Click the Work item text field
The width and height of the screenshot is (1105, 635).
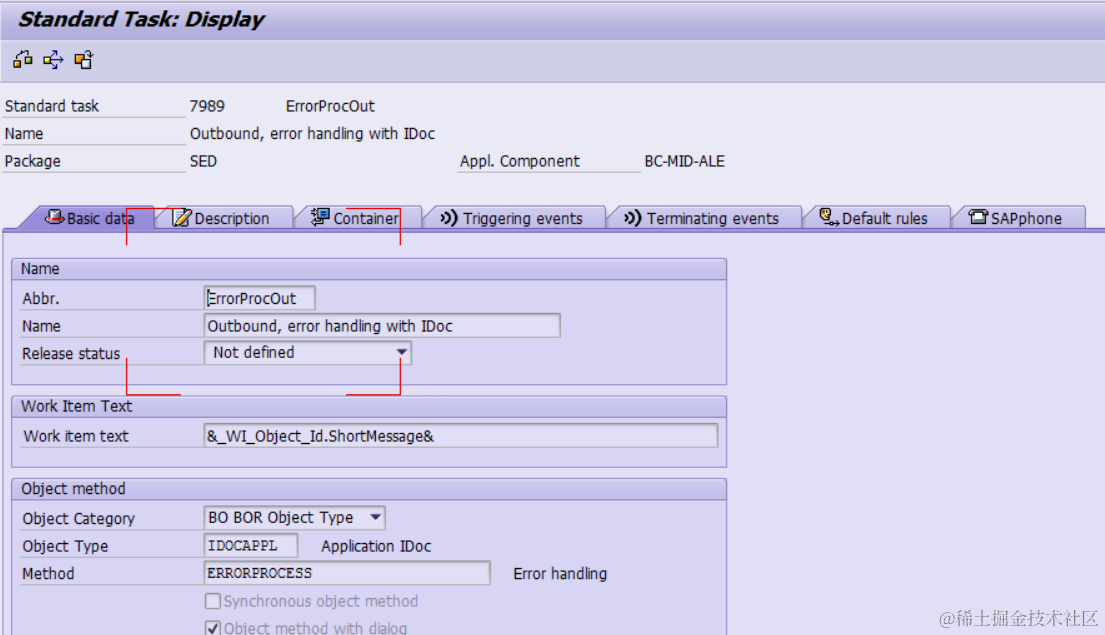pyautogui.click(x=461, y=436)
